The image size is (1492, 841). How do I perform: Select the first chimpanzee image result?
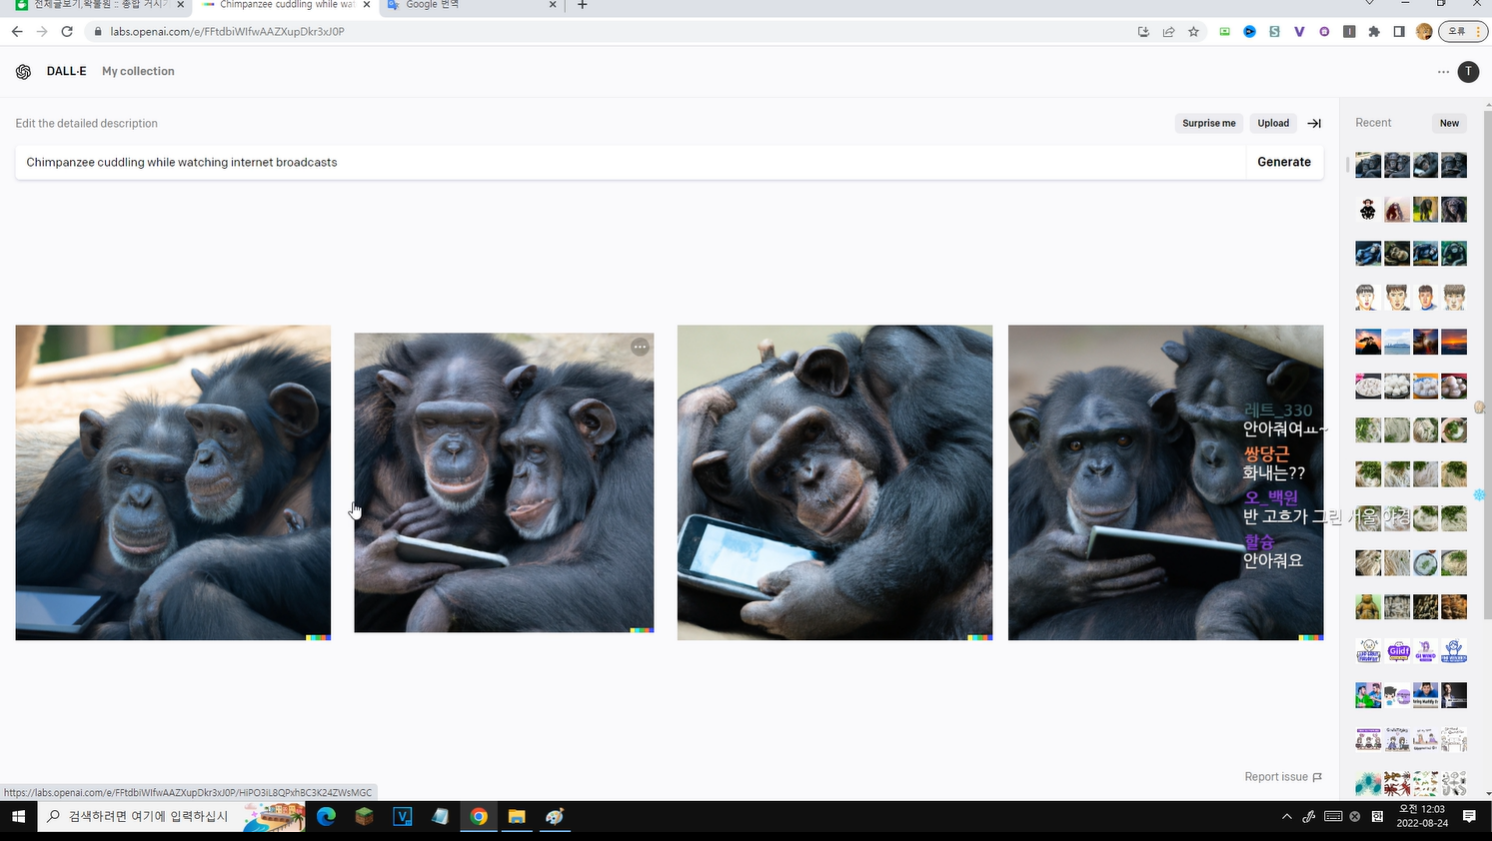click(x=173, y=482)
